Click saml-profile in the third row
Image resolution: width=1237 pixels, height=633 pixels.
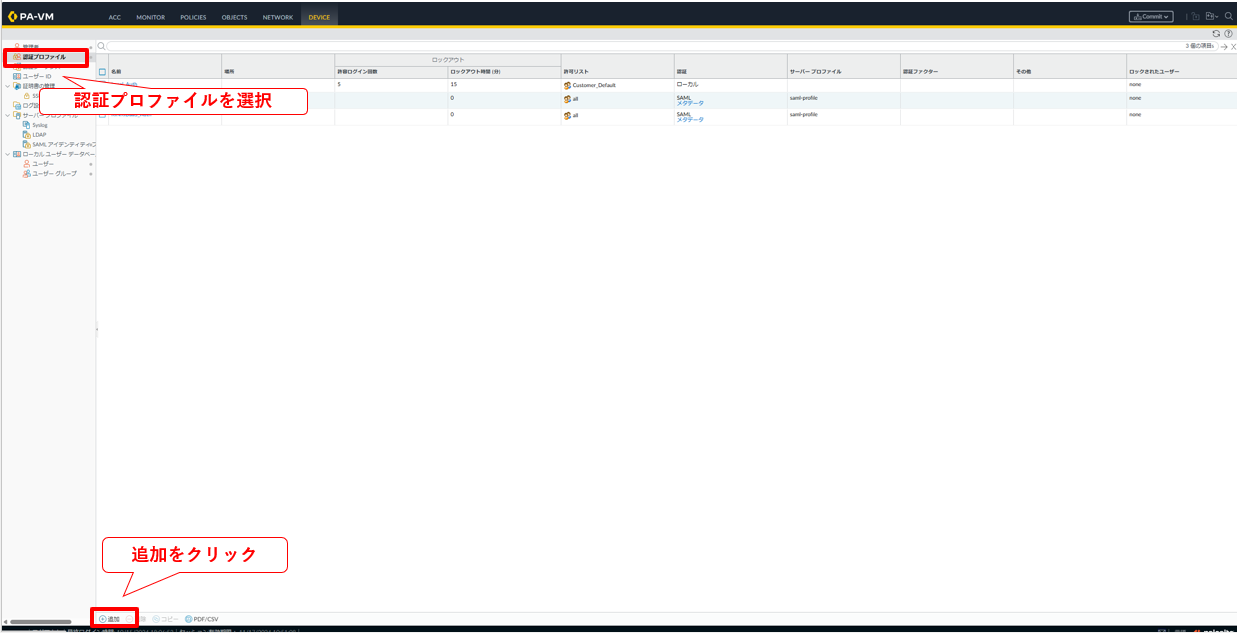click(x=803, y=114)
